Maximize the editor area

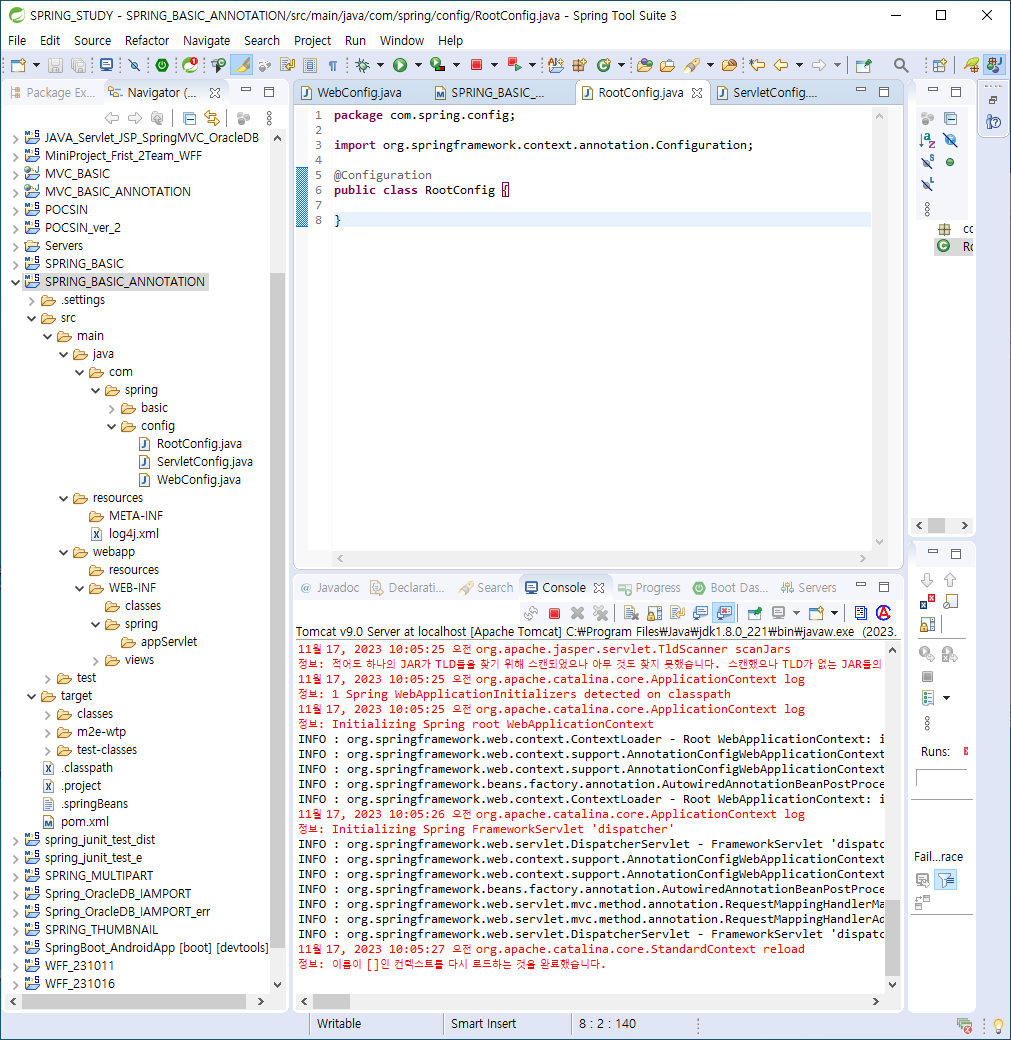[x=884, y=92]
